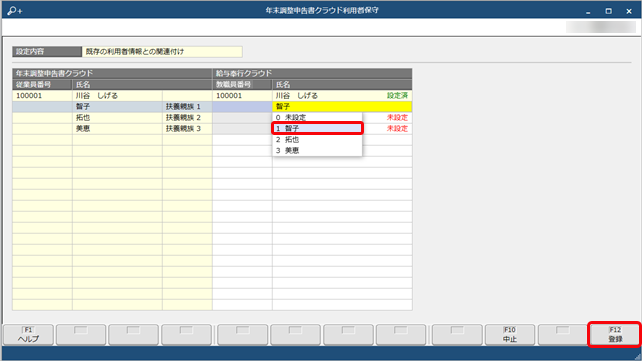Click 100001 in 給与奉行クラウド number column

coord(242,96)
